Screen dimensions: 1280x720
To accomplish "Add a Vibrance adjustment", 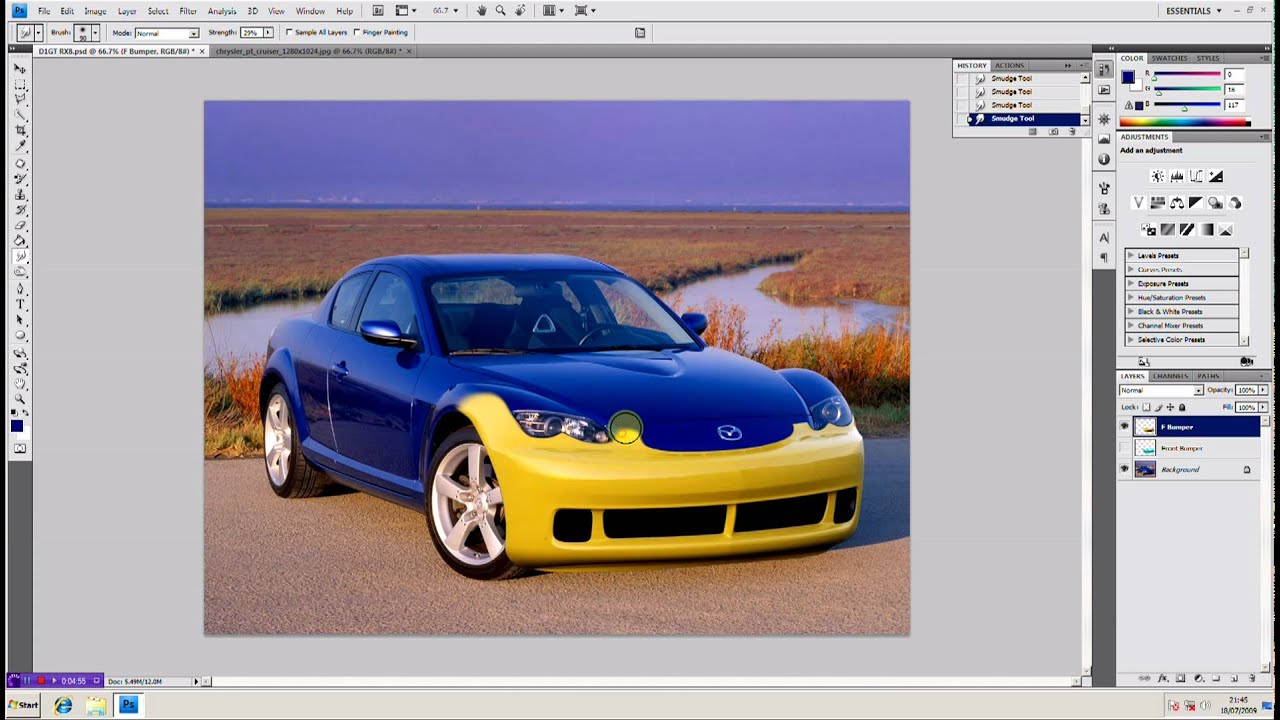I will 1138,203.
